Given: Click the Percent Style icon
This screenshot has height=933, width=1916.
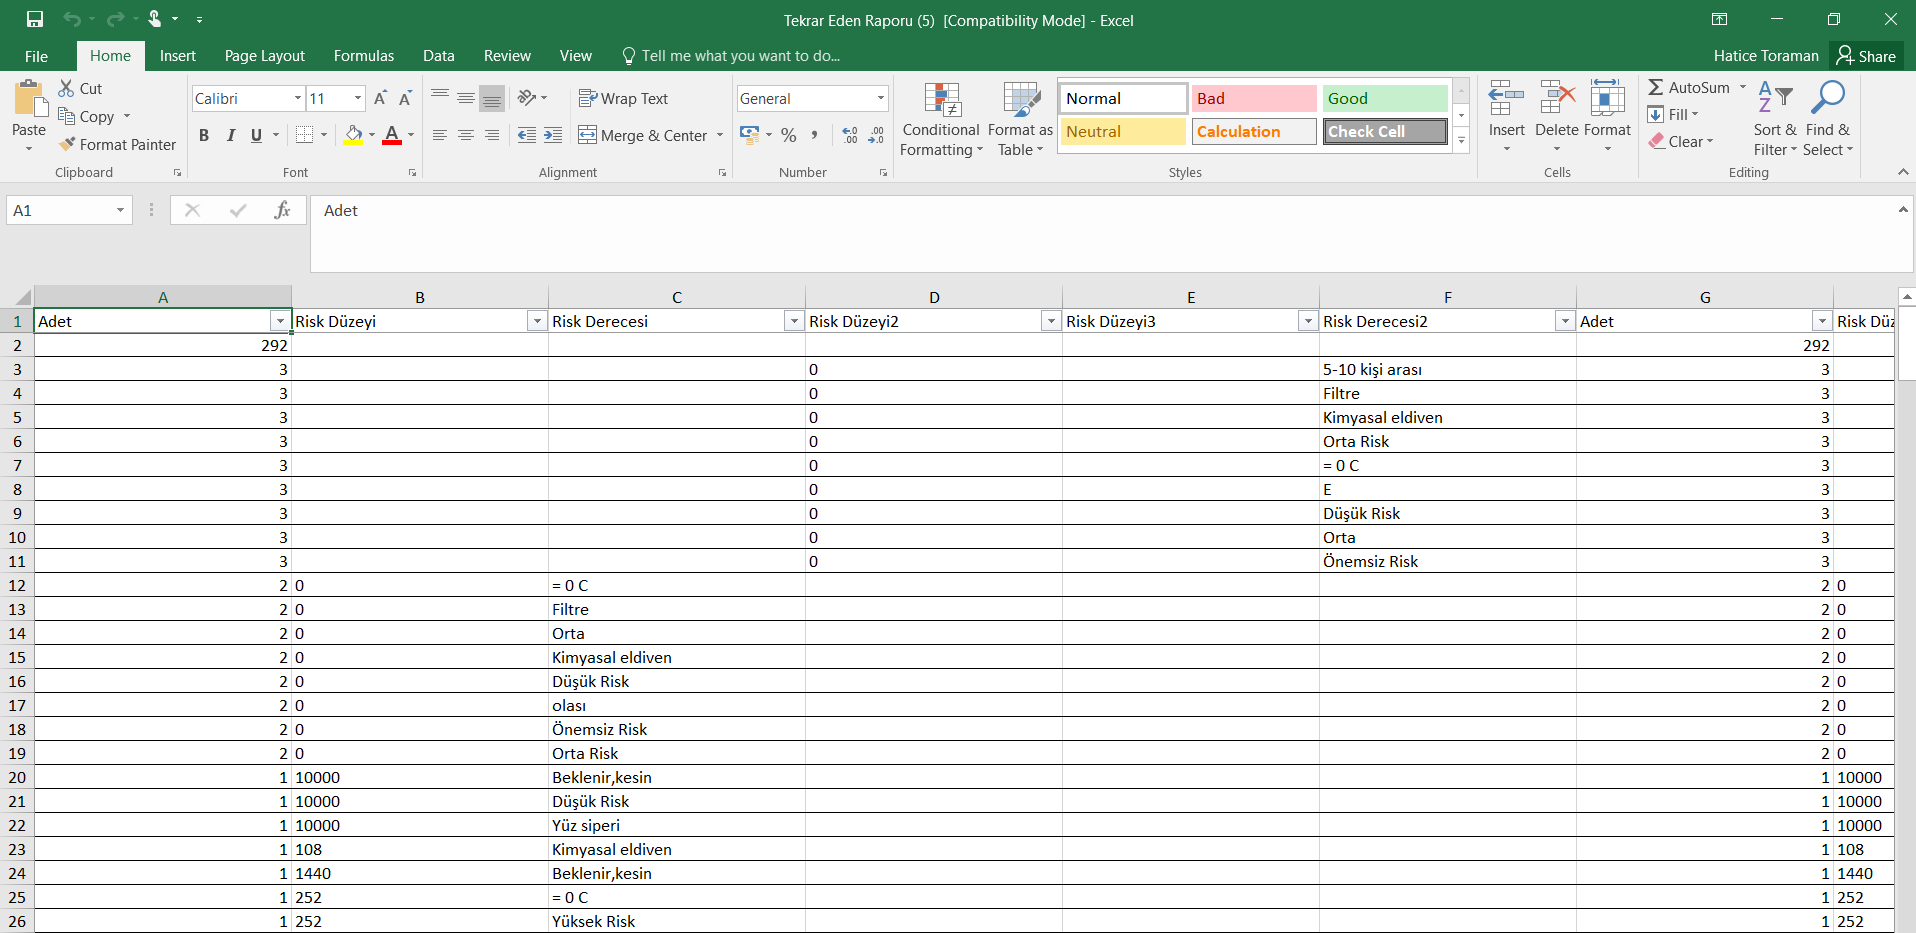Looking at the screenshot, I should tap(789, 135).
